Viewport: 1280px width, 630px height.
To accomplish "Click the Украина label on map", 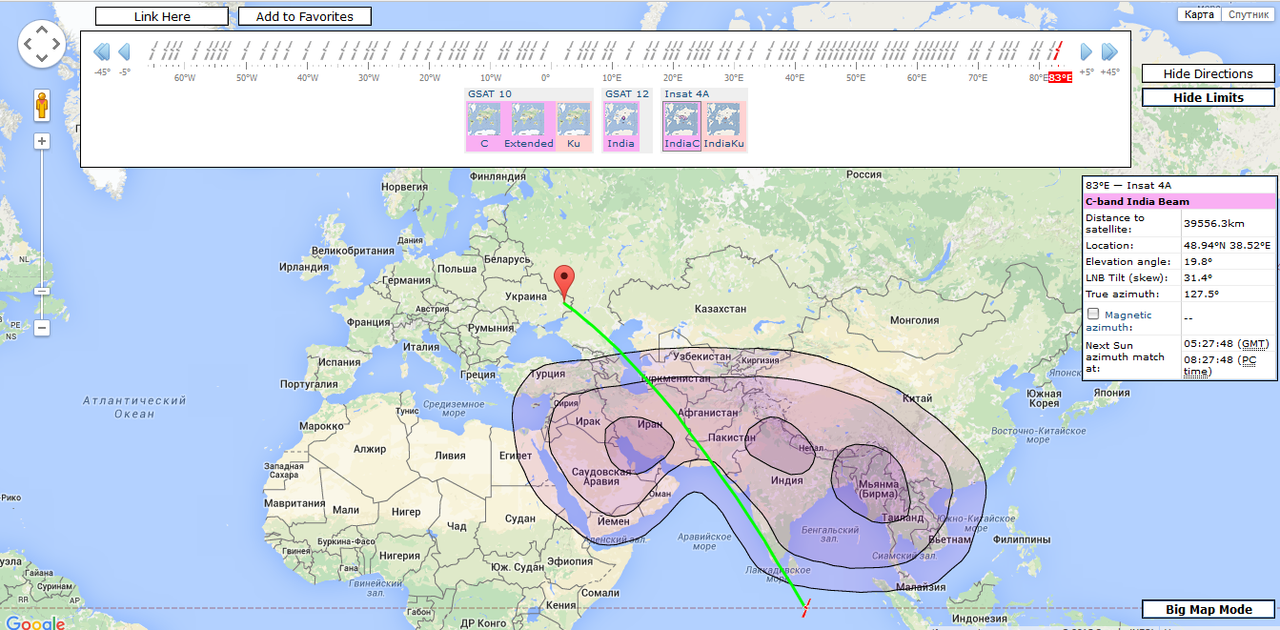I will pyautogui.click(x=525, y=296).
